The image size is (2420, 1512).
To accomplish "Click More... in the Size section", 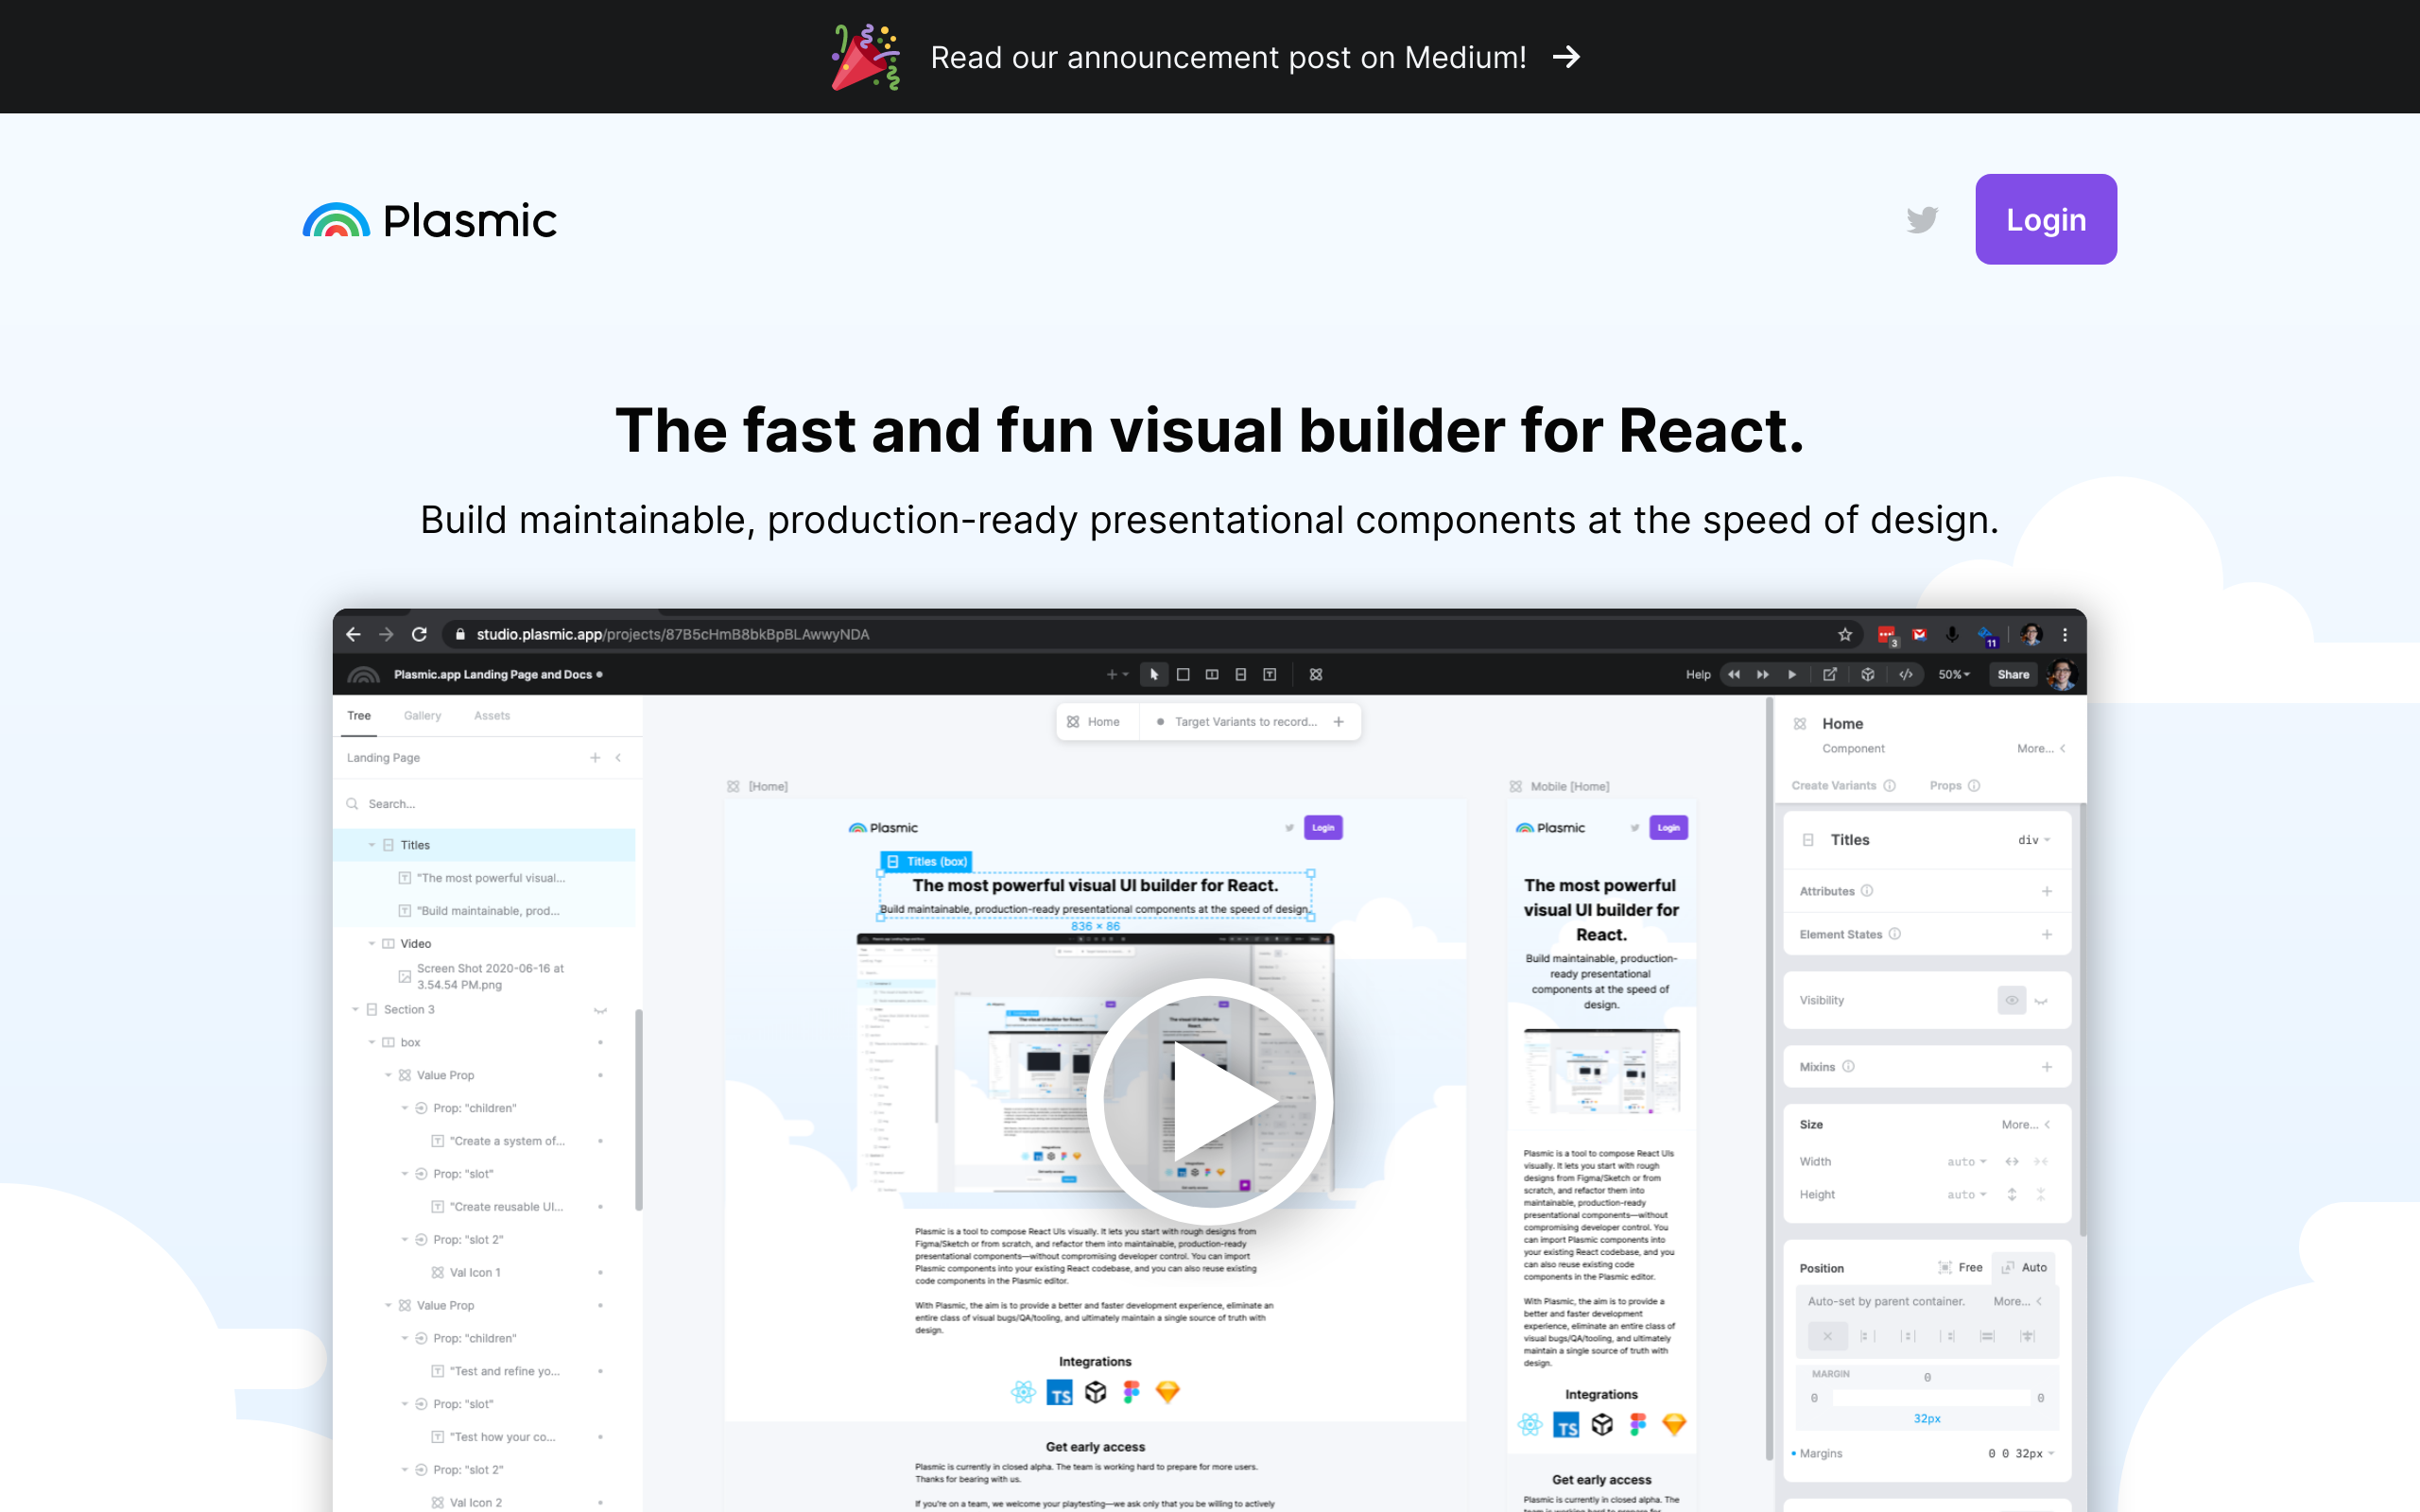I will [x=2025, y=1125].
